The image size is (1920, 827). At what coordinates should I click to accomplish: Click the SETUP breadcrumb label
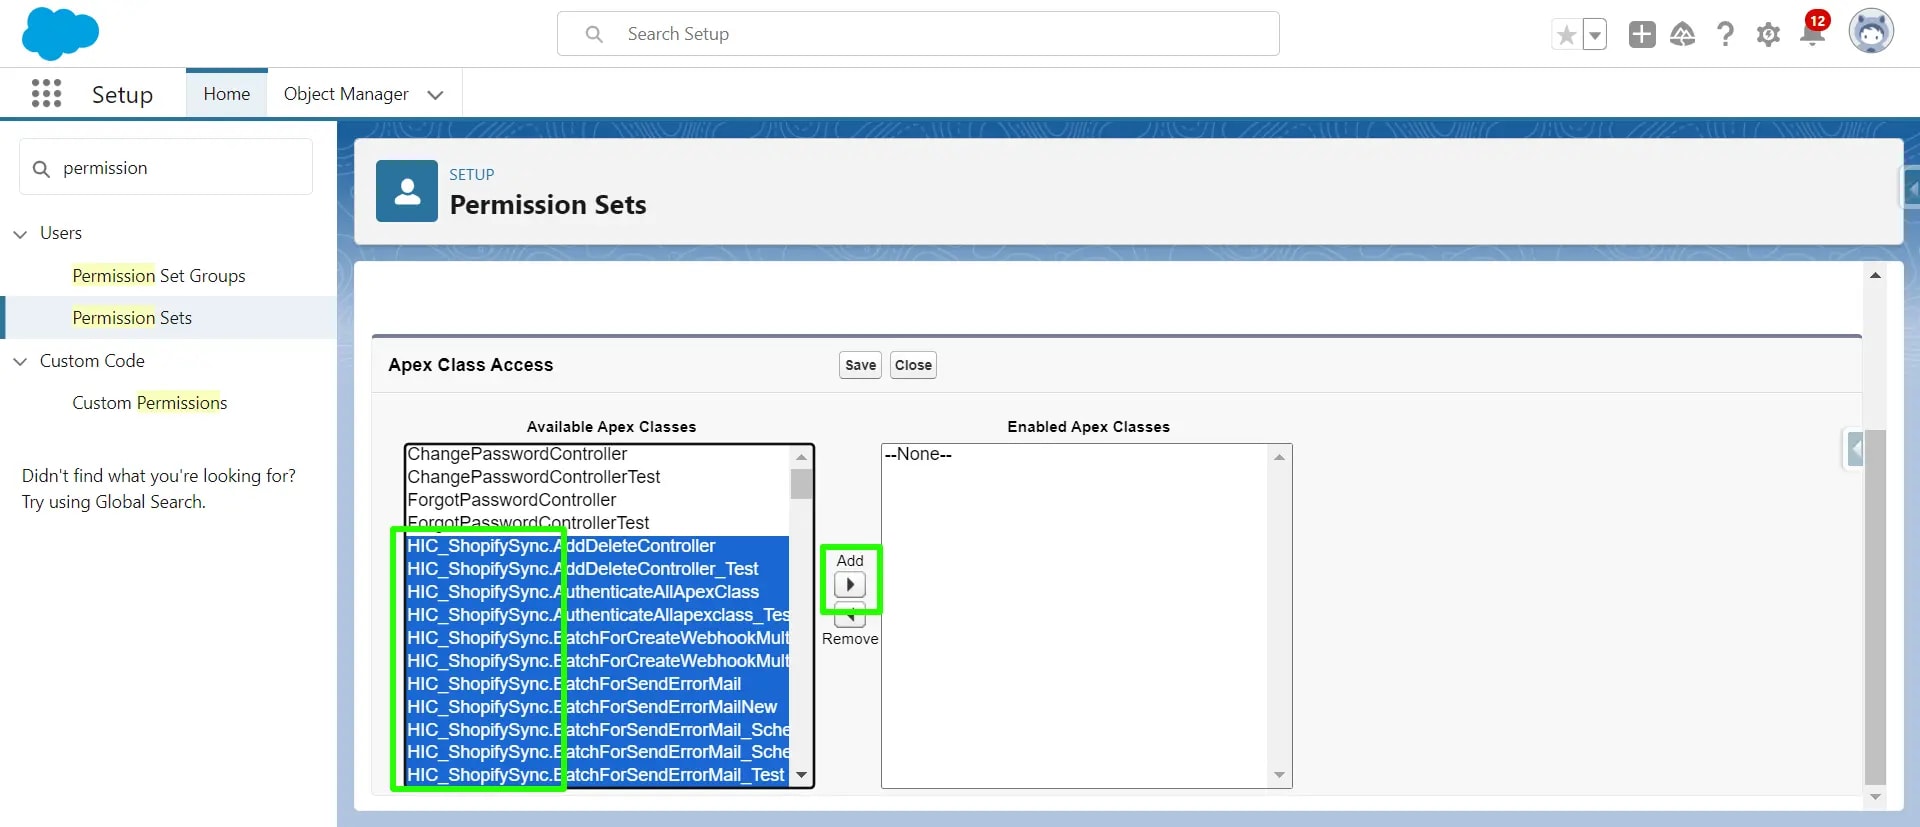pyautogui.click(x=472, y=174)
